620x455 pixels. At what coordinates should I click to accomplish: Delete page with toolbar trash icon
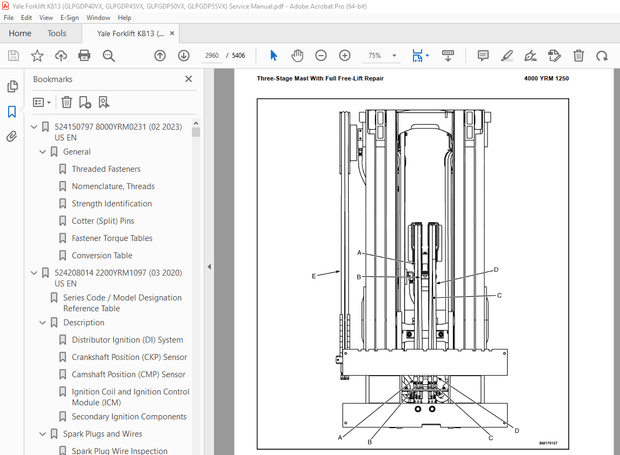pyautogui.click(x=578, y=56)
